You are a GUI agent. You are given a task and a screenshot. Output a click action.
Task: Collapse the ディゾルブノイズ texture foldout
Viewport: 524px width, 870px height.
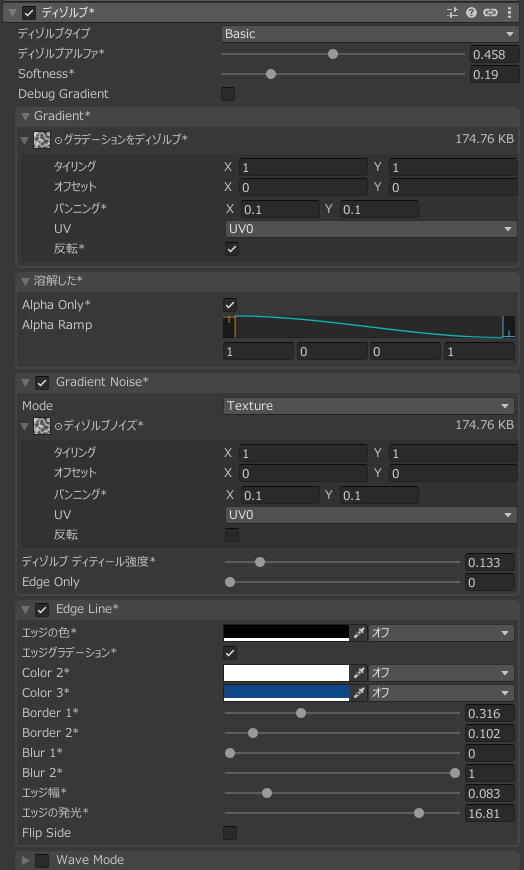click(24, 427)
